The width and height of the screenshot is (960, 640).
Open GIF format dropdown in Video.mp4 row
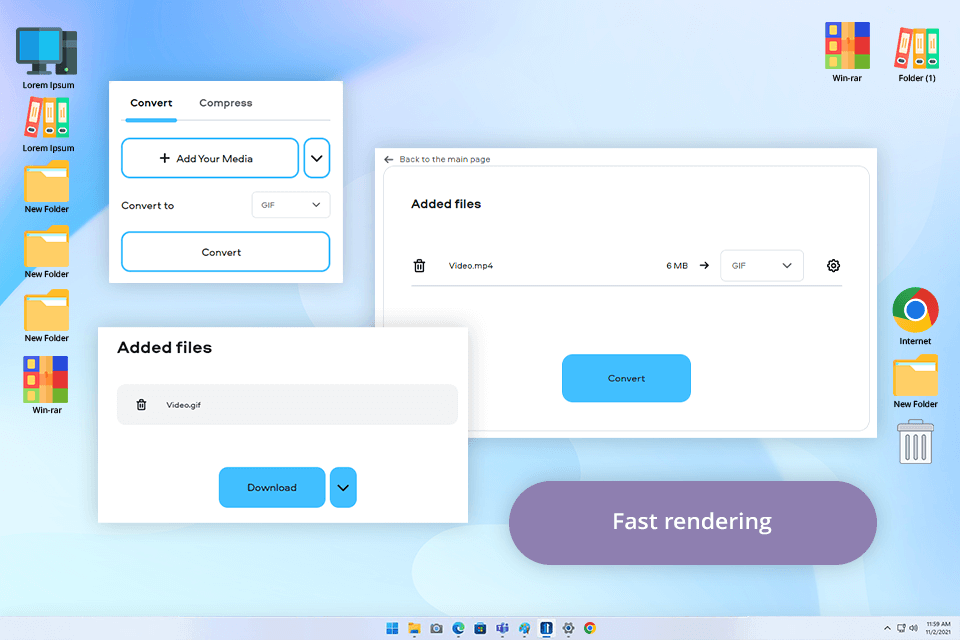[762, 265]
